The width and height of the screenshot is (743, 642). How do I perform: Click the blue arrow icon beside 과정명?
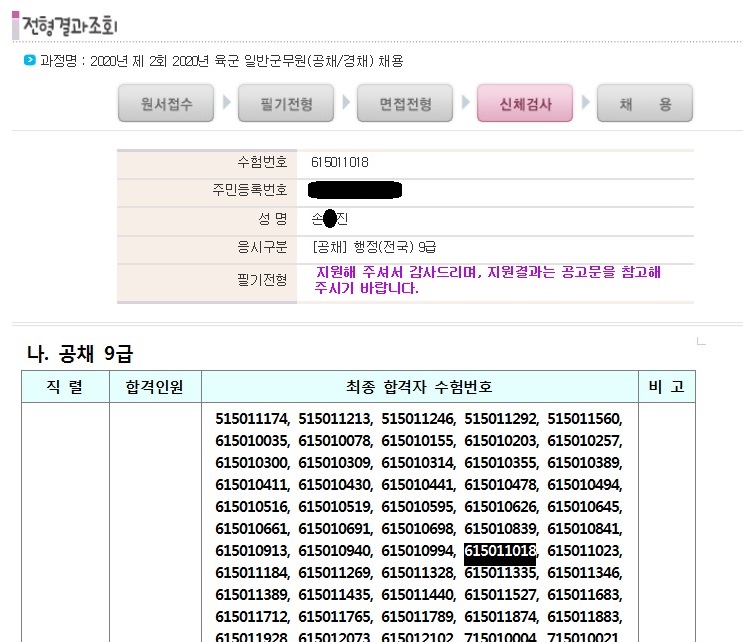(x=29, y=61)
